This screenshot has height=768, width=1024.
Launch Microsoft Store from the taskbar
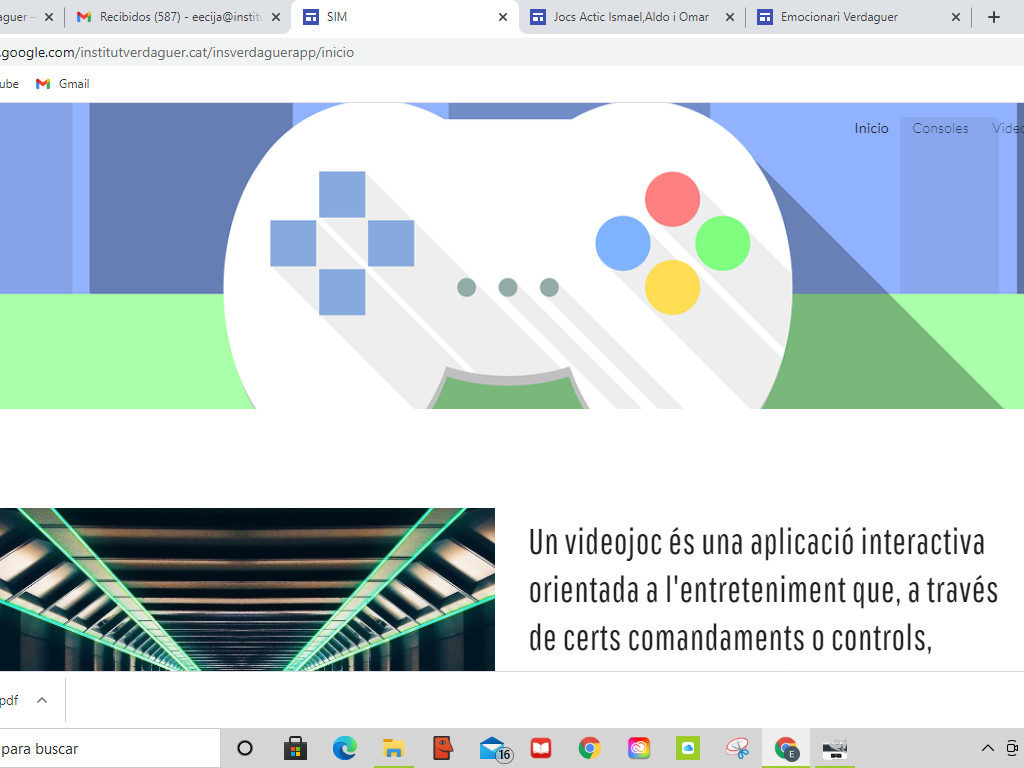pos(295,748)
